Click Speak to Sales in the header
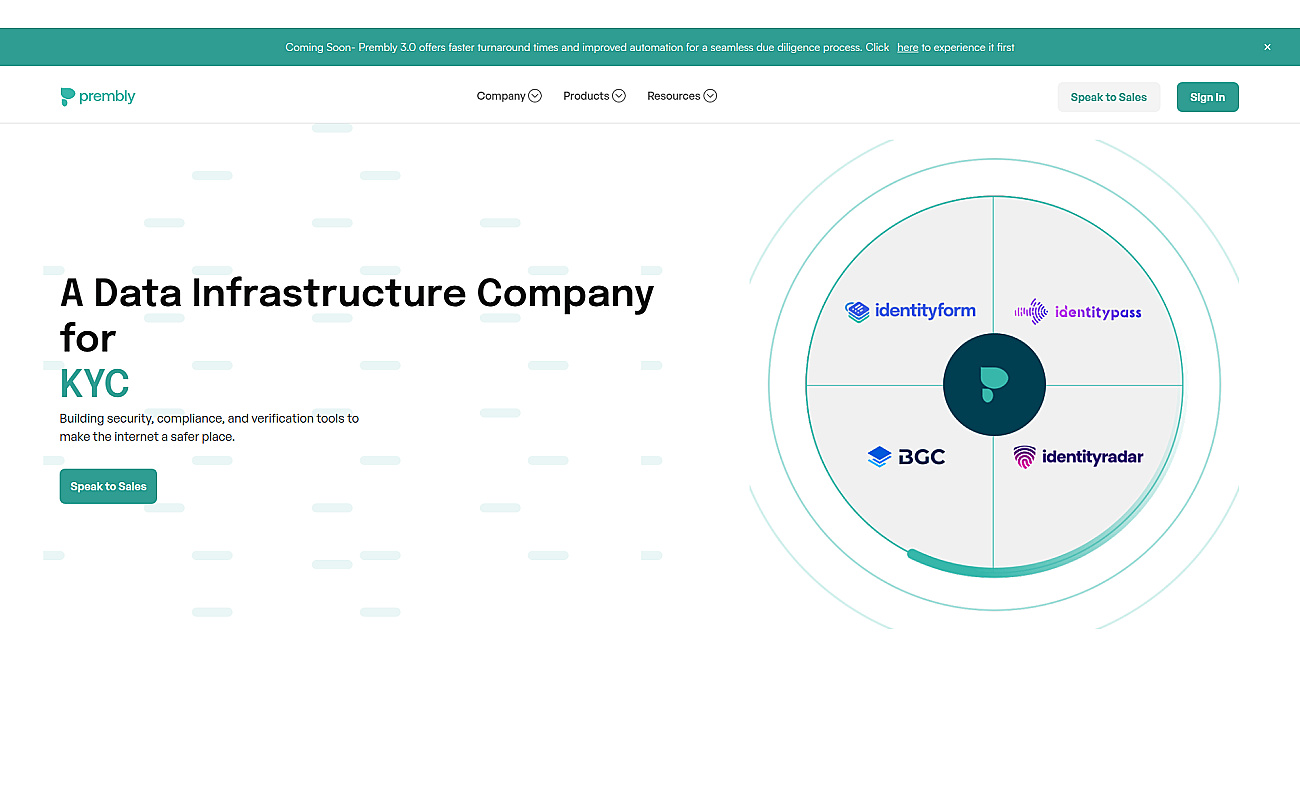Image resolution: width=1300 pixels, height=788 pixels. pos(1109,97)
